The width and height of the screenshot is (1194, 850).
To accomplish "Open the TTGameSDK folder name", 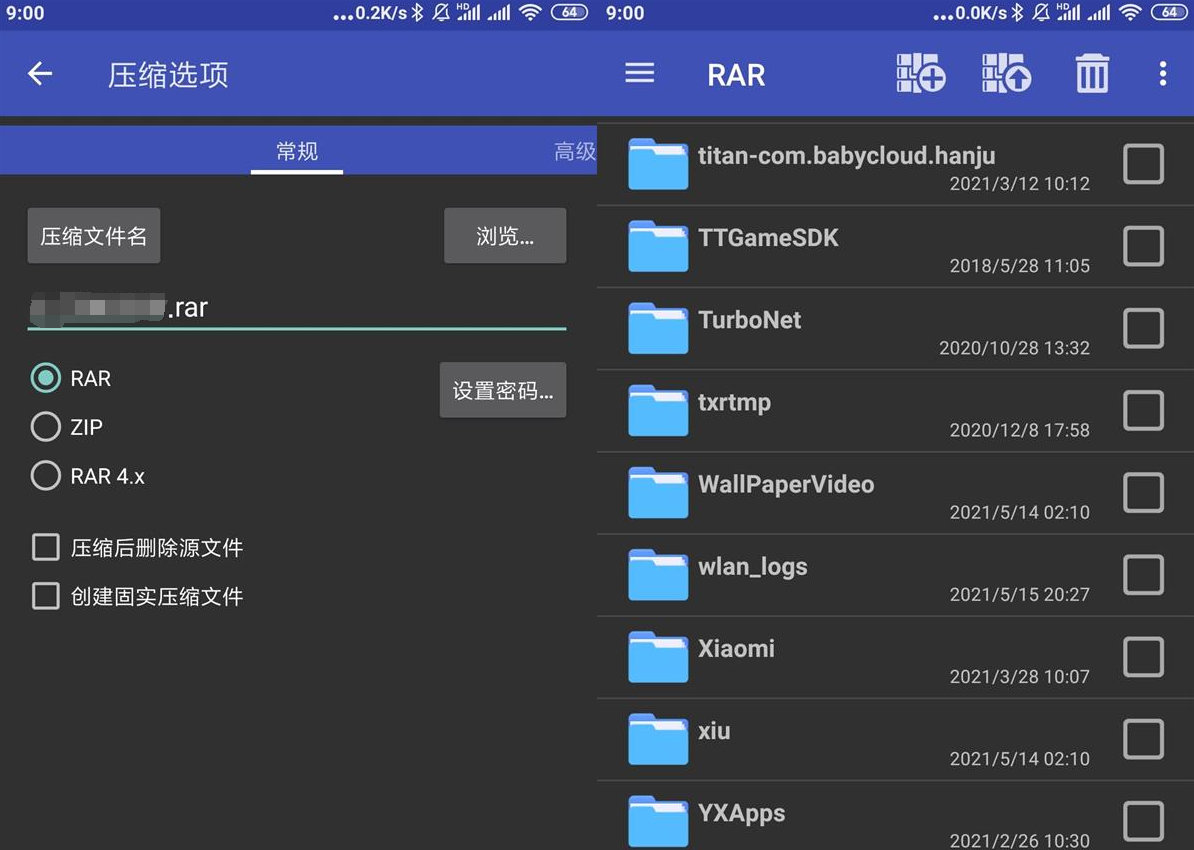I will pos(768,238).
